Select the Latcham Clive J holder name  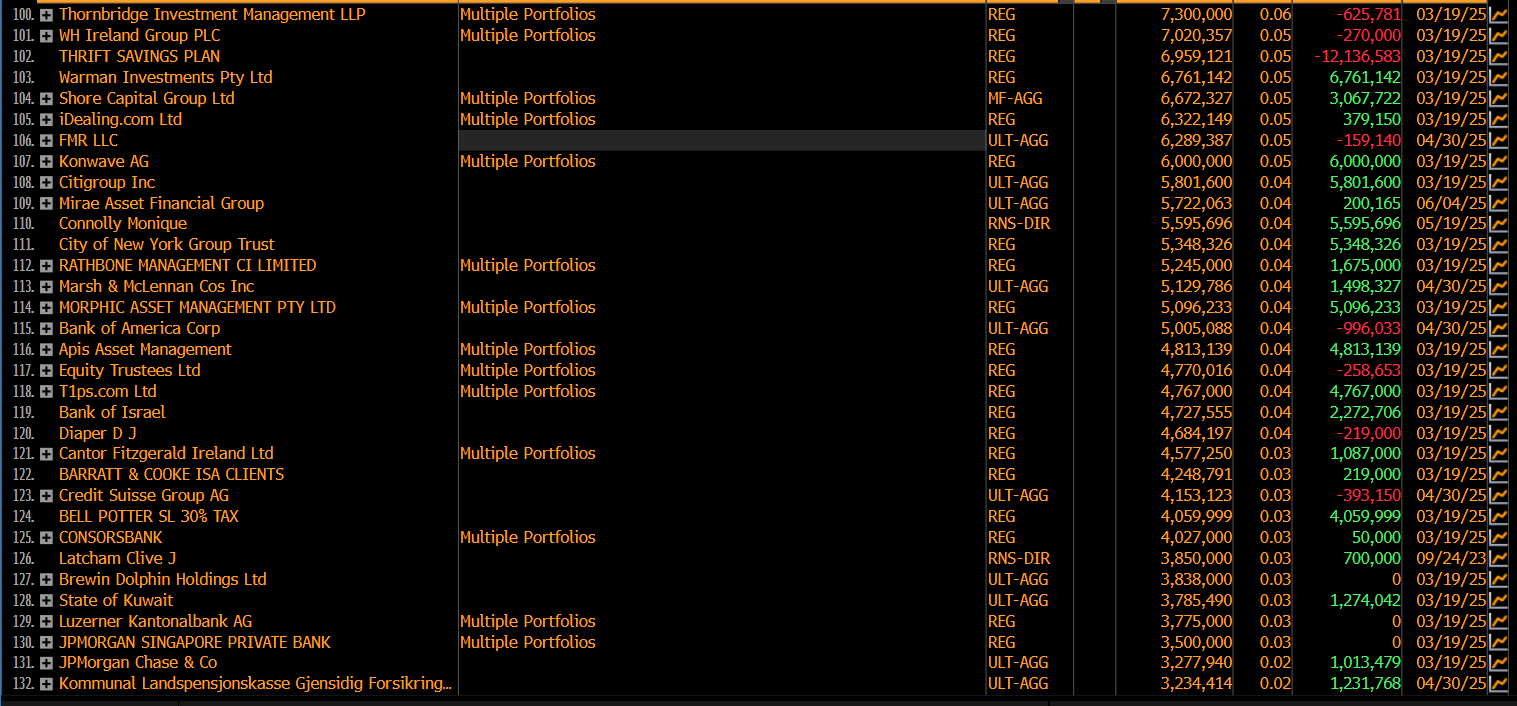coord(117,558)
